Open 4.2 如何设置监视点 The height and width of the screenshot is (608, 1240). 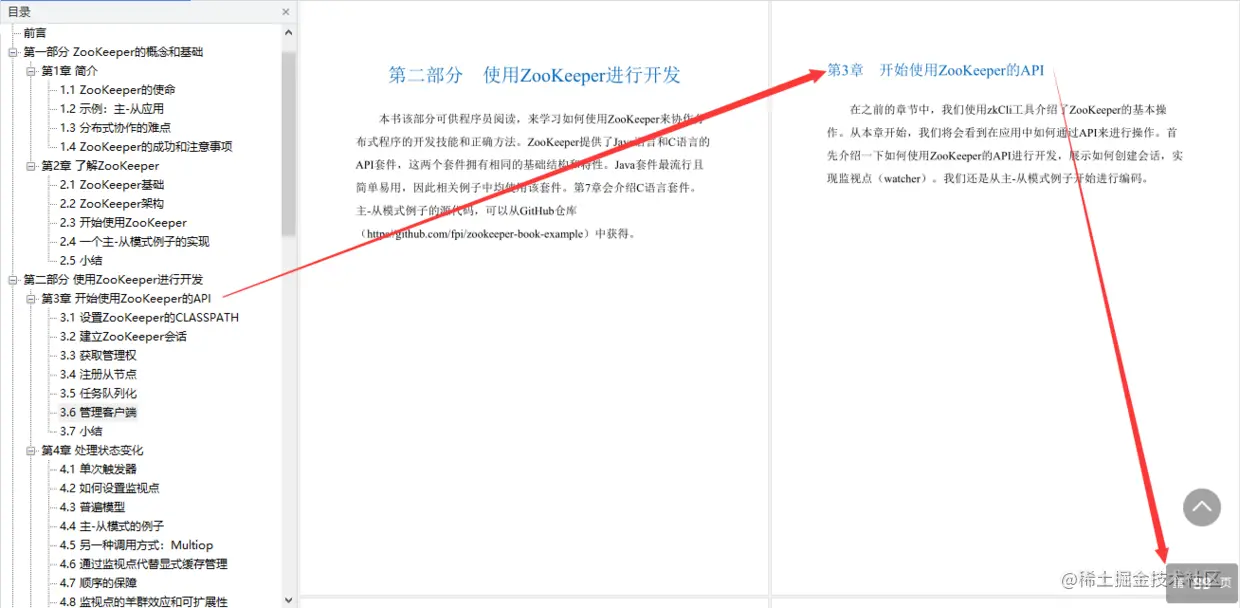pos(109,489)
